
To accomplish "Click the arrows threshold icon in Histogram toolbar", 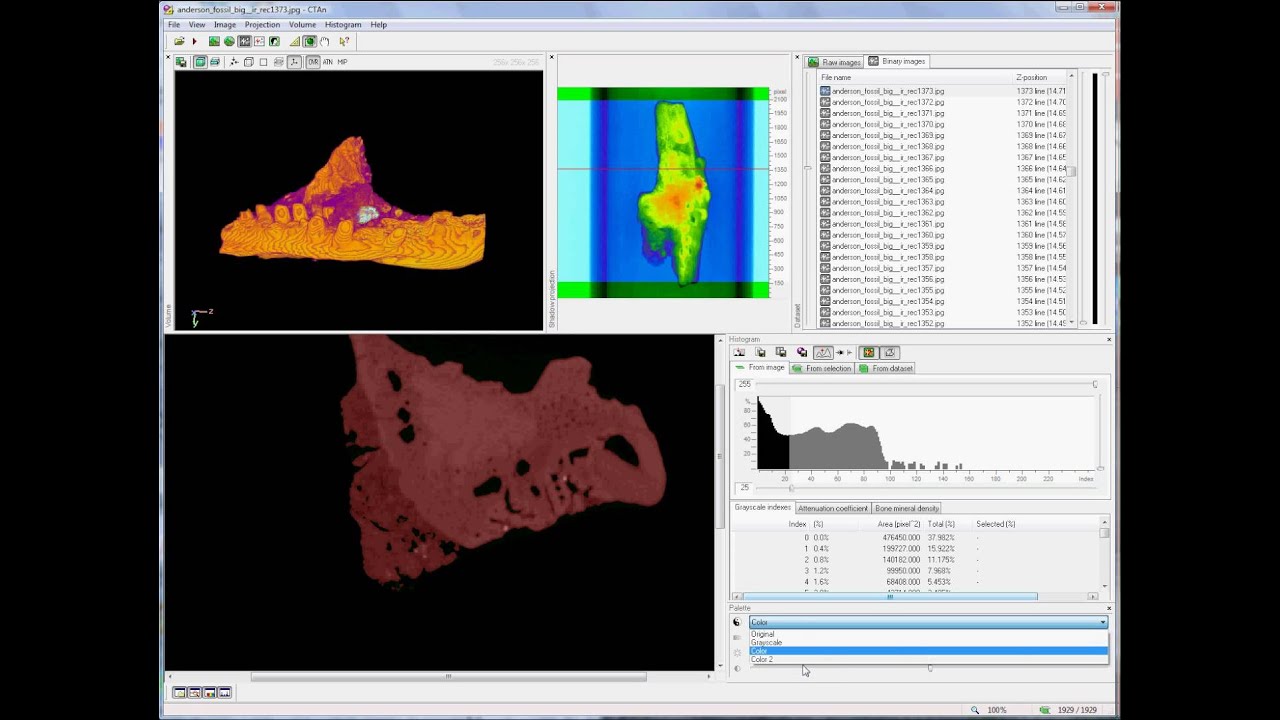I will point(844,352).
